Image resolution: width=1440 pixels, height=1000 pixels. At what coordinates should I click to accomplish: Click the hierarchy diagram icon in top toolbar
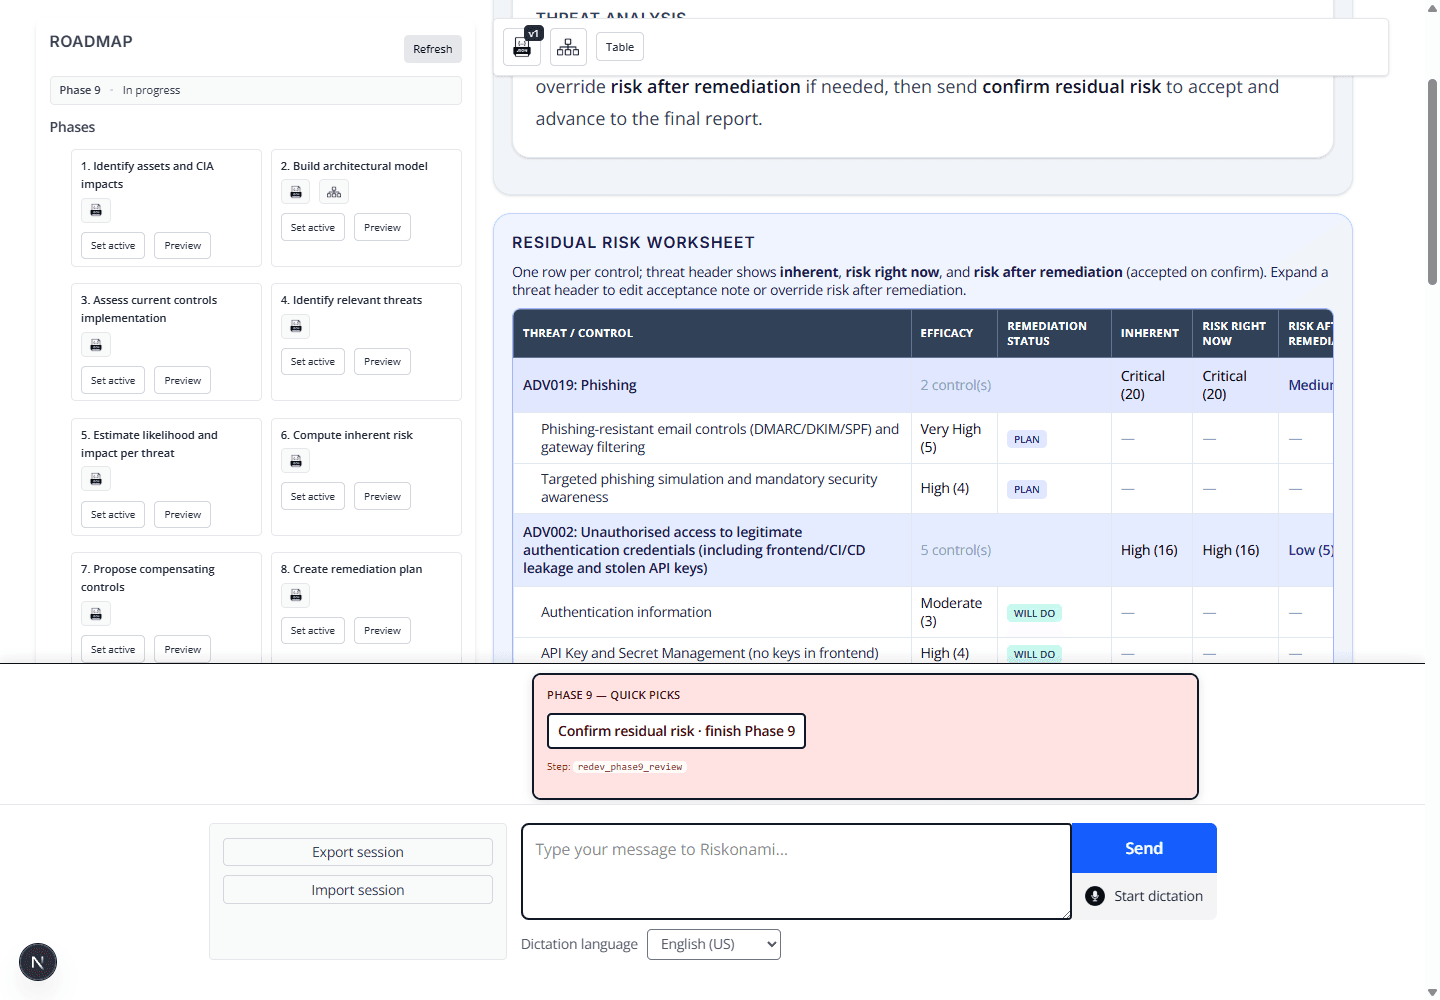(x=568, y=47)
